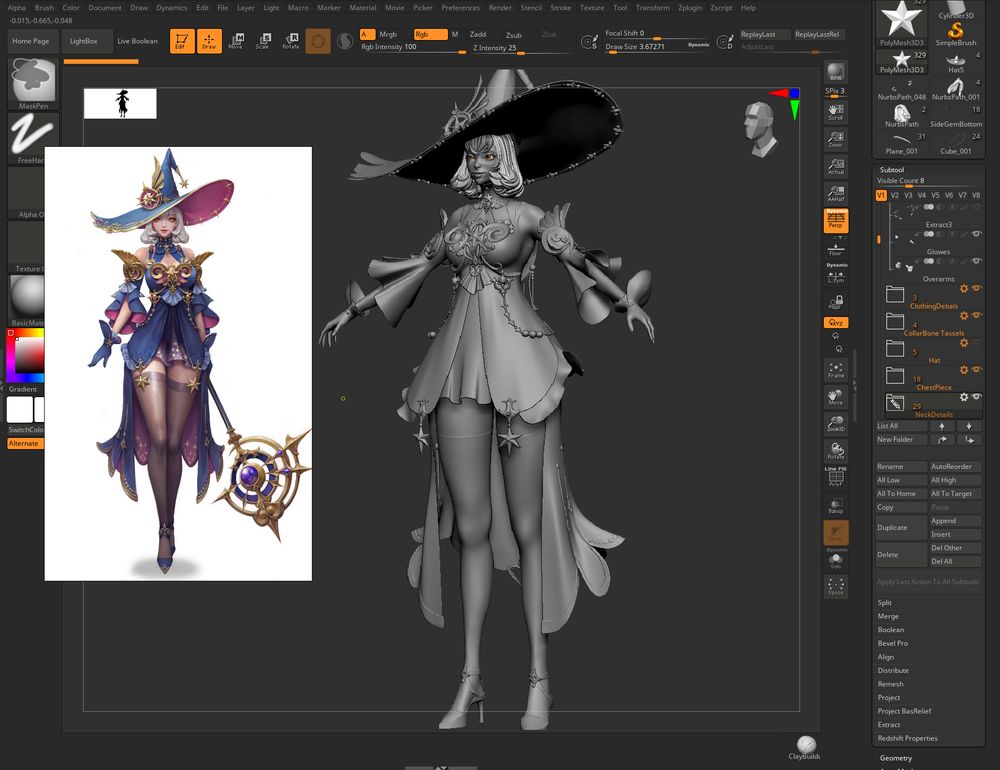Open the MaskPen brush picker
This screenshot has width=1000, height=770.
tap(33, 84)
